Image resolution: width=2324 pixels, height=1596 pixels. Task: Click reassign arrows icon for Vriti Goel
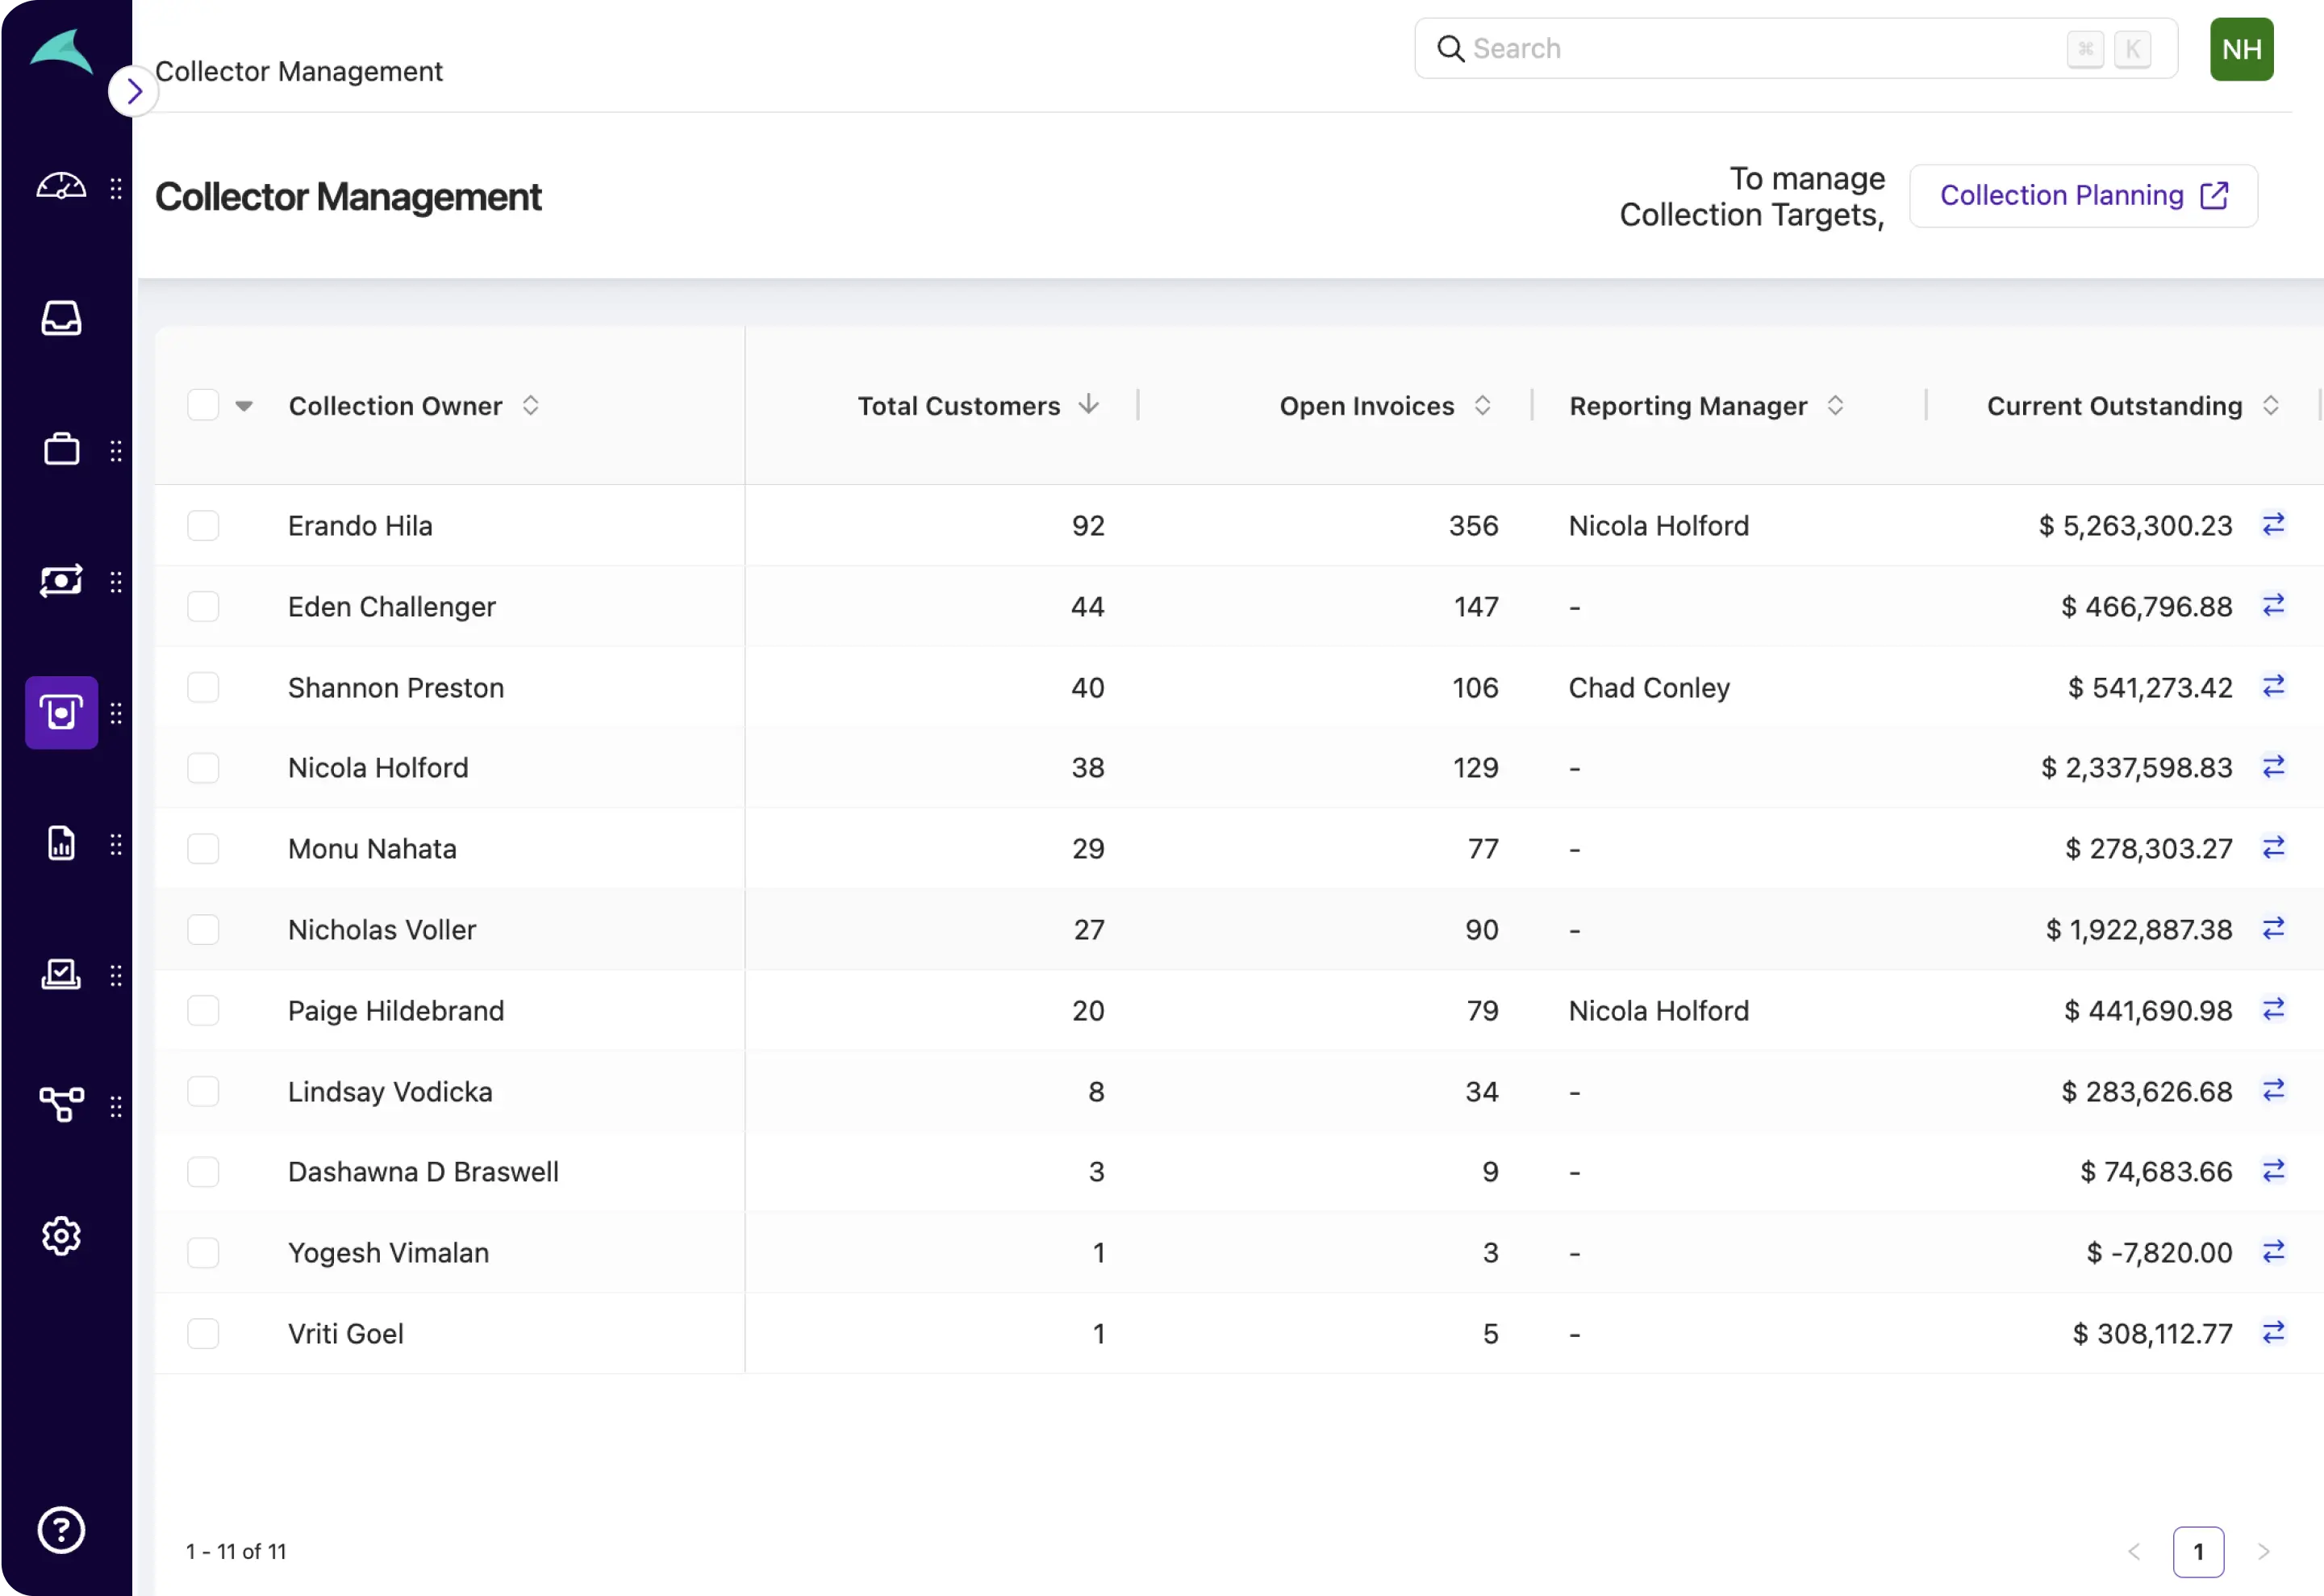[2273, 1333]
